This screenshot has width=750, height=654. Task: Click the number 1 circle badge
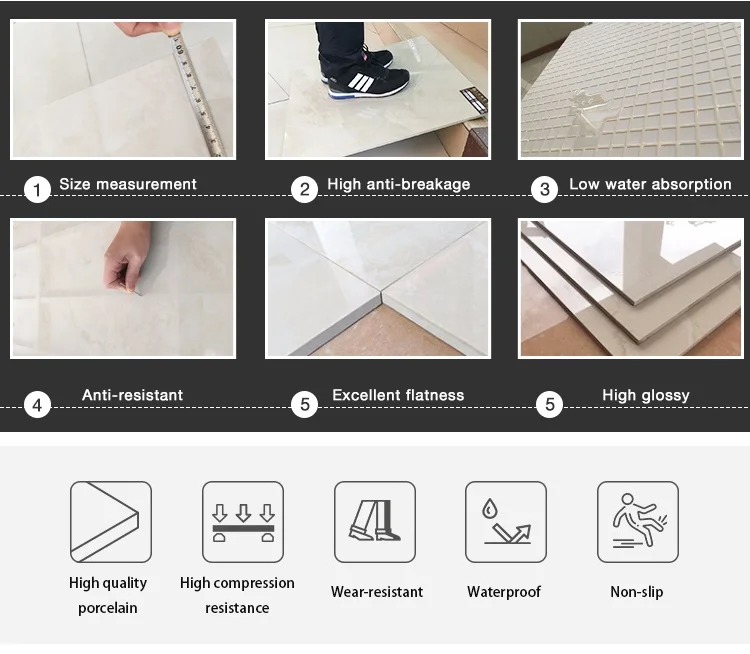point(37,190)
